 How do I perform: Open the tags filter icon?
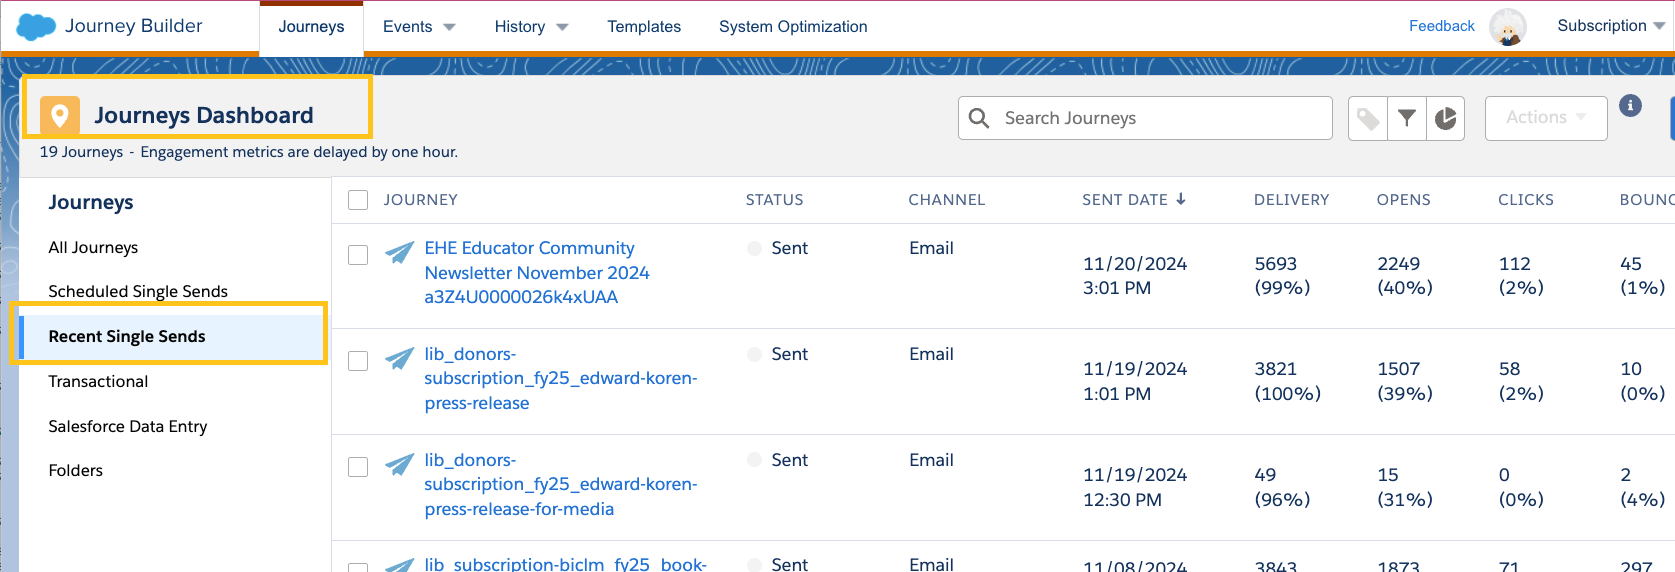(x=1368, y=119)
